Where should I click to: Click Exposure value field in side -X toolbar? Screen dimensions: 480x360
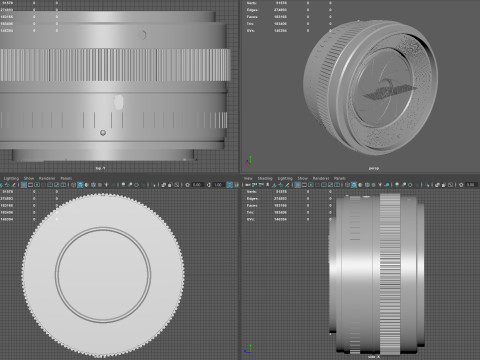(471, 184)
